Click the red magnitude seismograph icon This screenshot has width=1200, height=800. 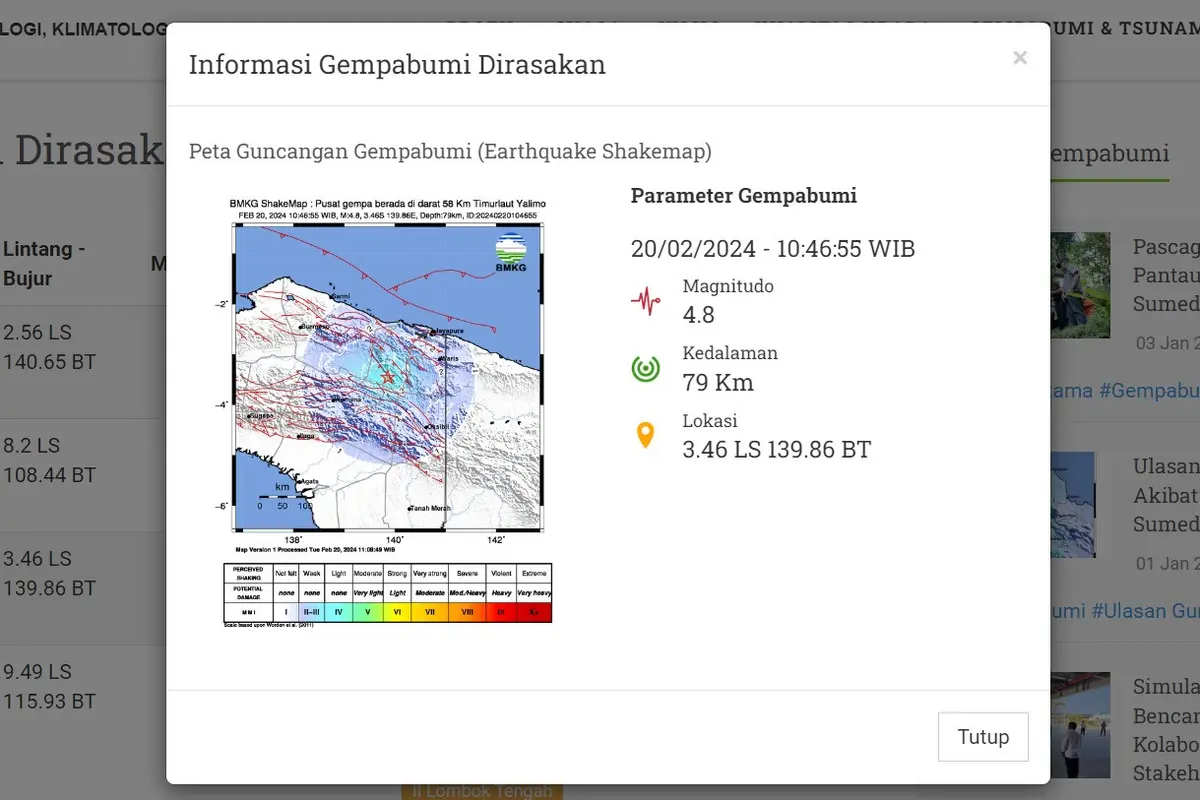point(646,301)
